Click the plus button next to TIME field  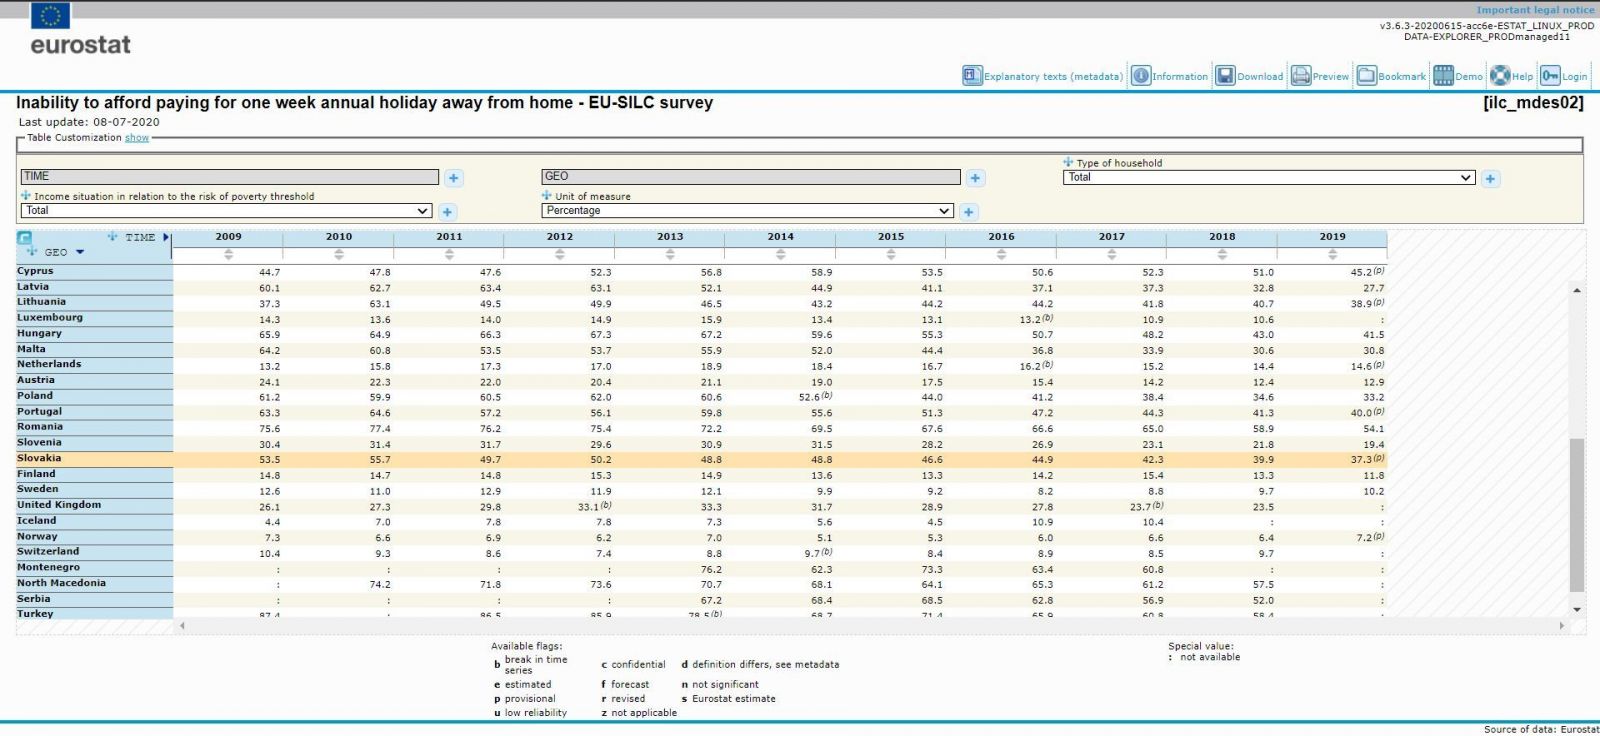click(453, 178)
